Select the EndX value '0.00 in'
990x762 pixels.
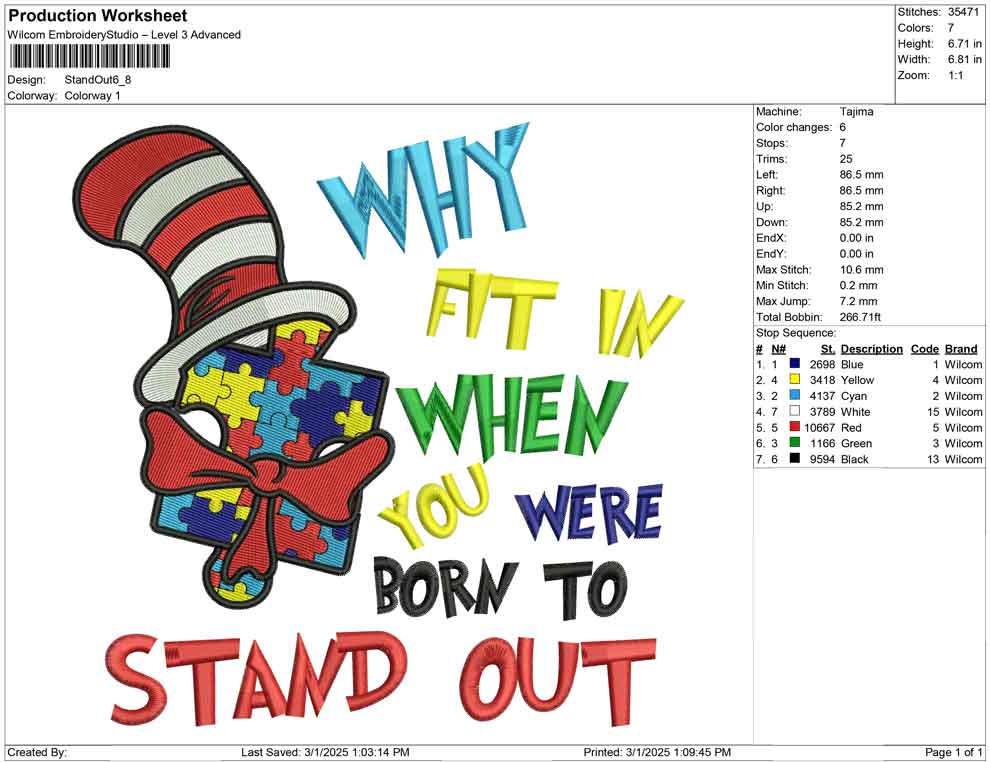(x=856, y=238)
